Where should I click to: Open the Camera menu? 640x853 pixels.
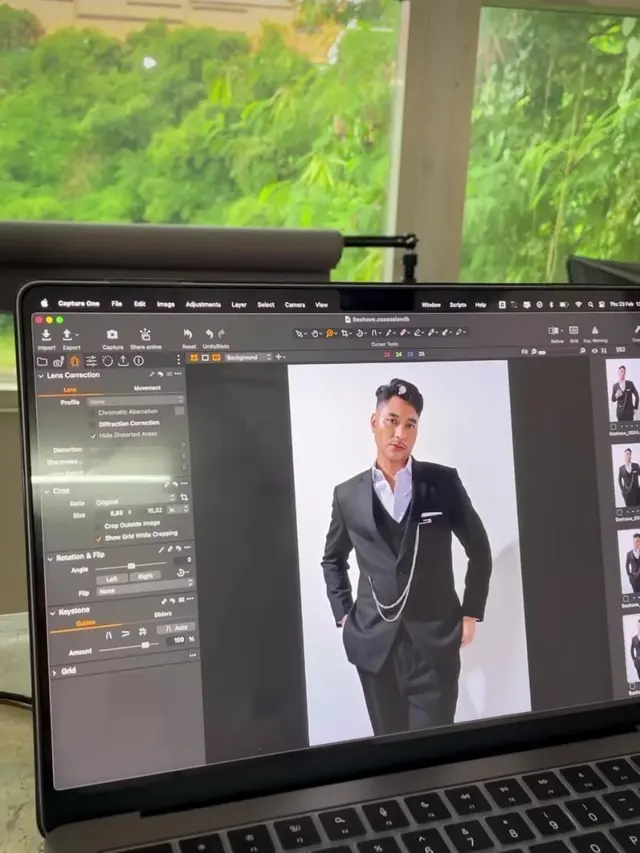295,305
